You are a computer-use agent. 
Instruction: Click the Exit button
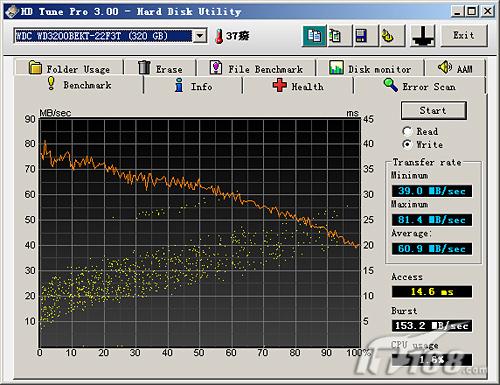464,36
